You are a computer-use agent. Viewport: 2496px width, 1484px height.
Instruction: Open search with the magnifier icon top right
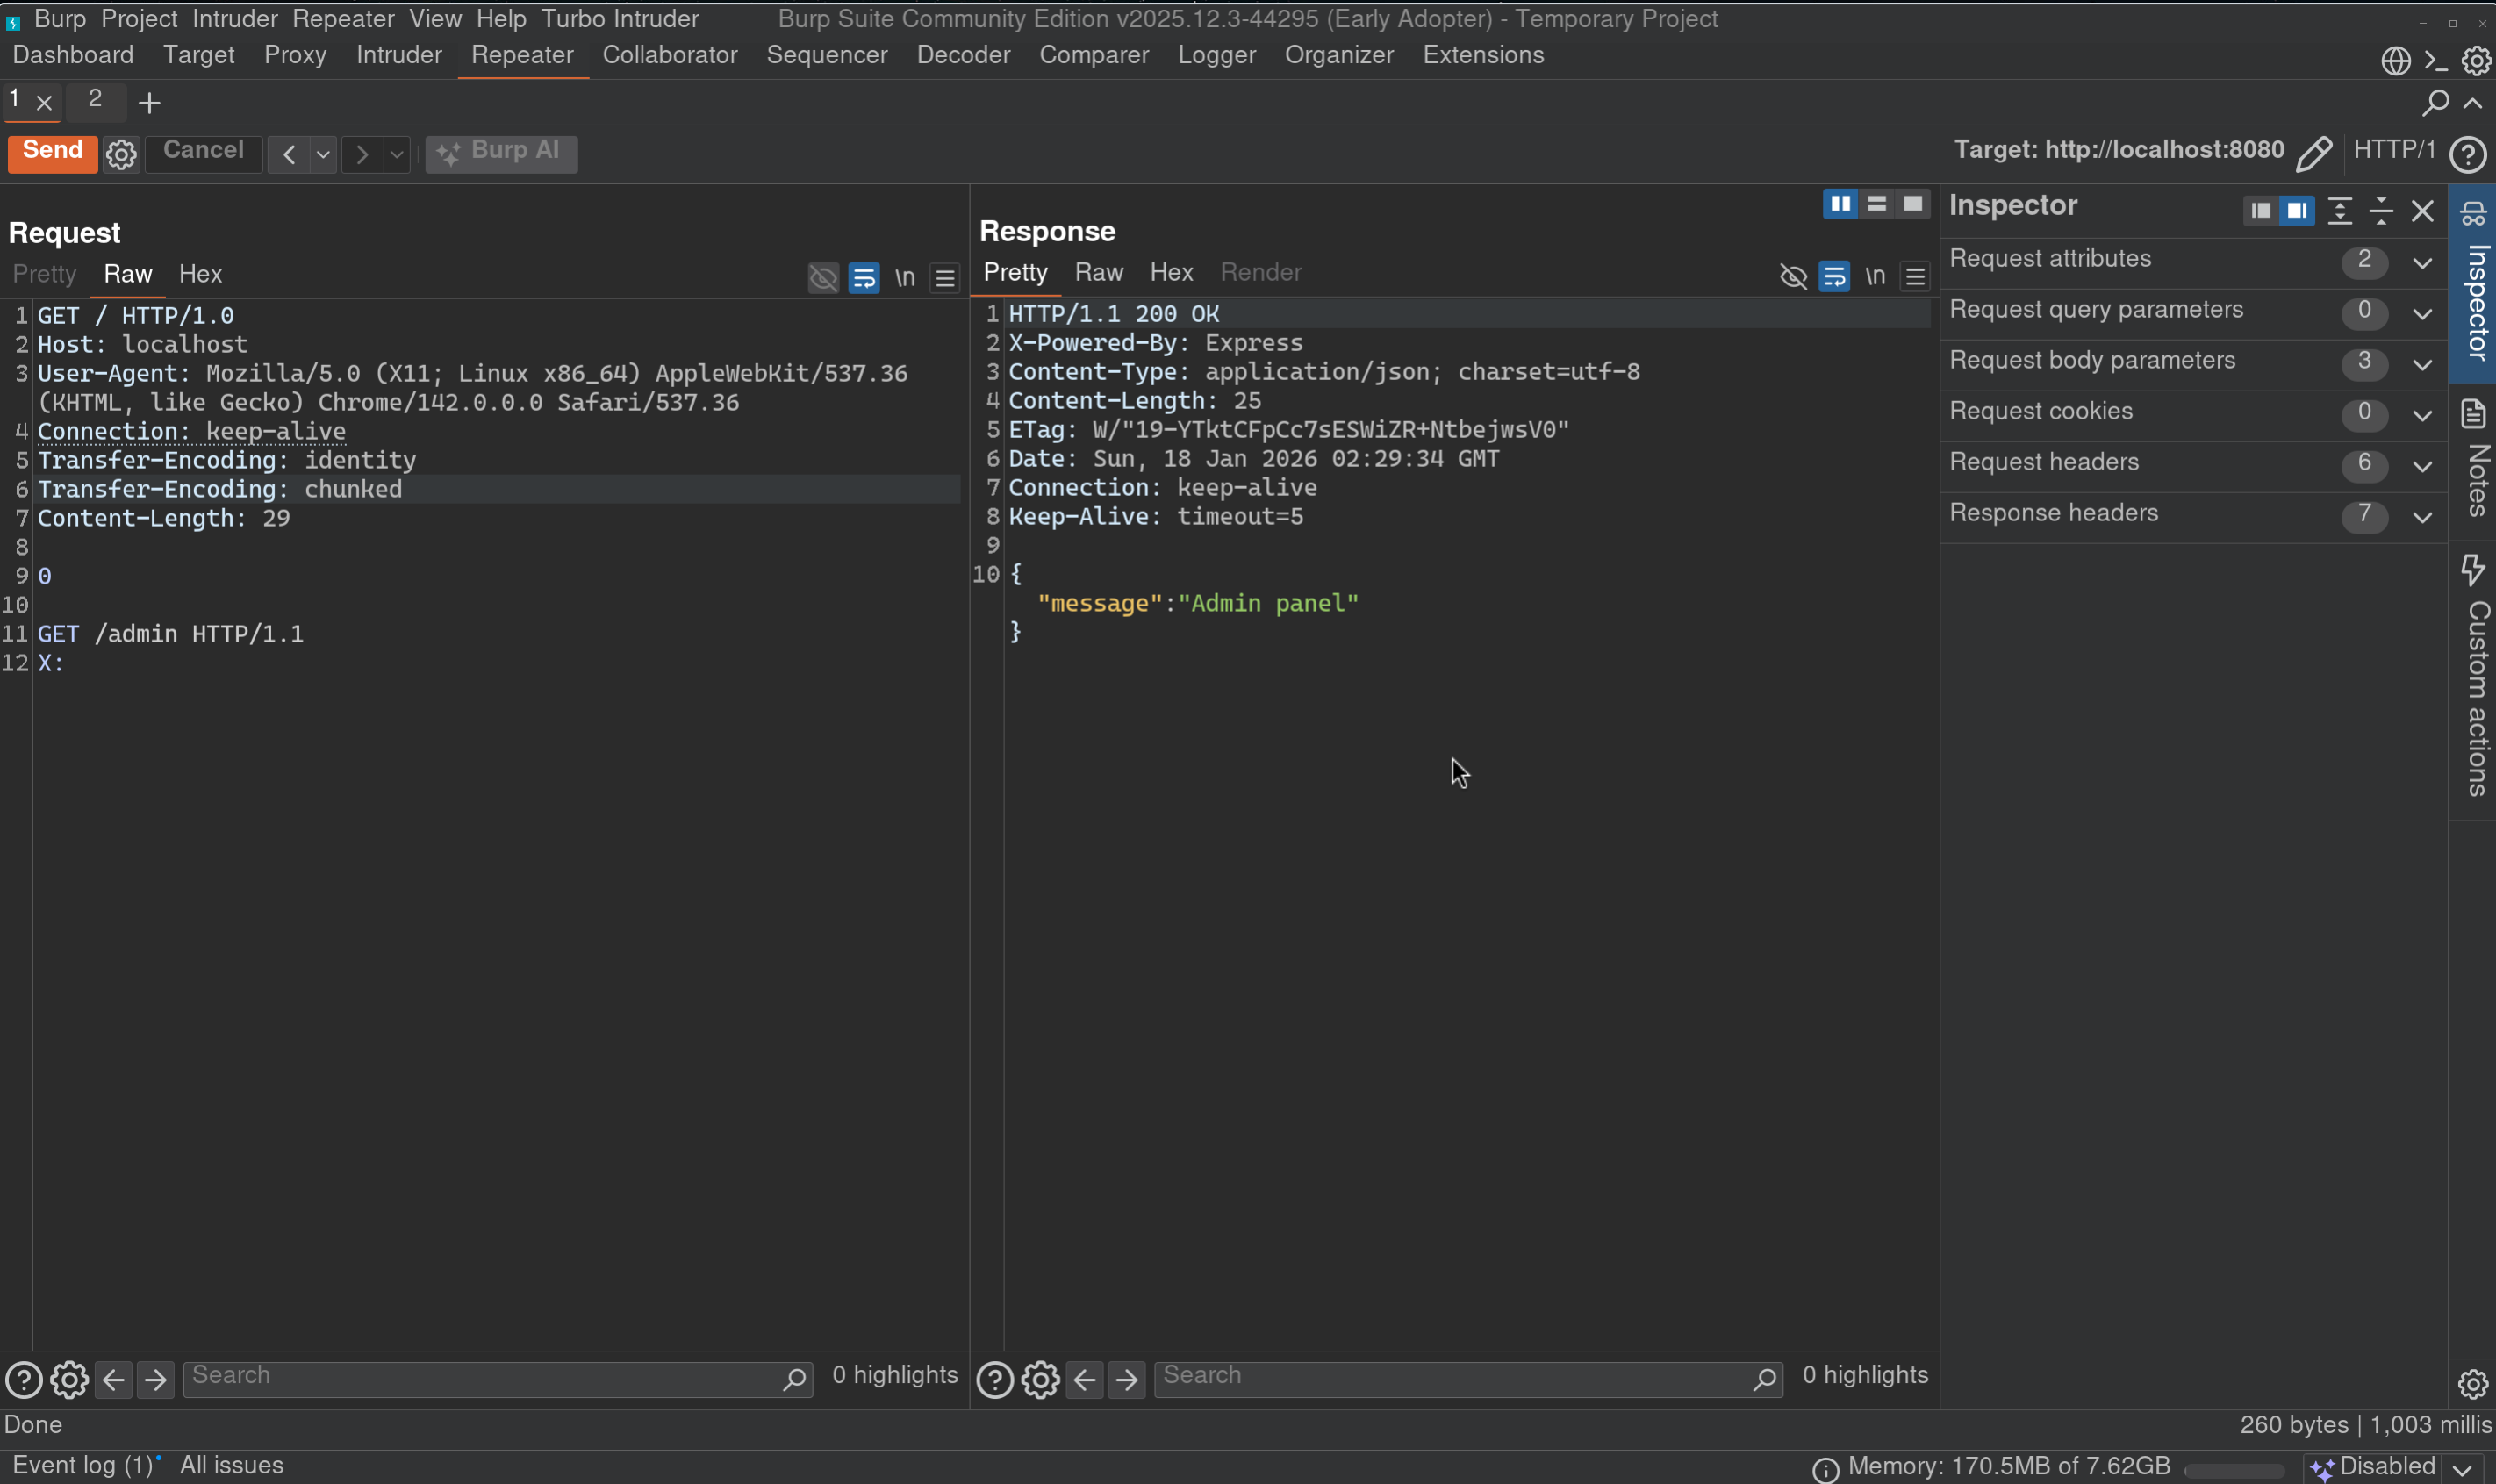click(x=2437, y=101)
